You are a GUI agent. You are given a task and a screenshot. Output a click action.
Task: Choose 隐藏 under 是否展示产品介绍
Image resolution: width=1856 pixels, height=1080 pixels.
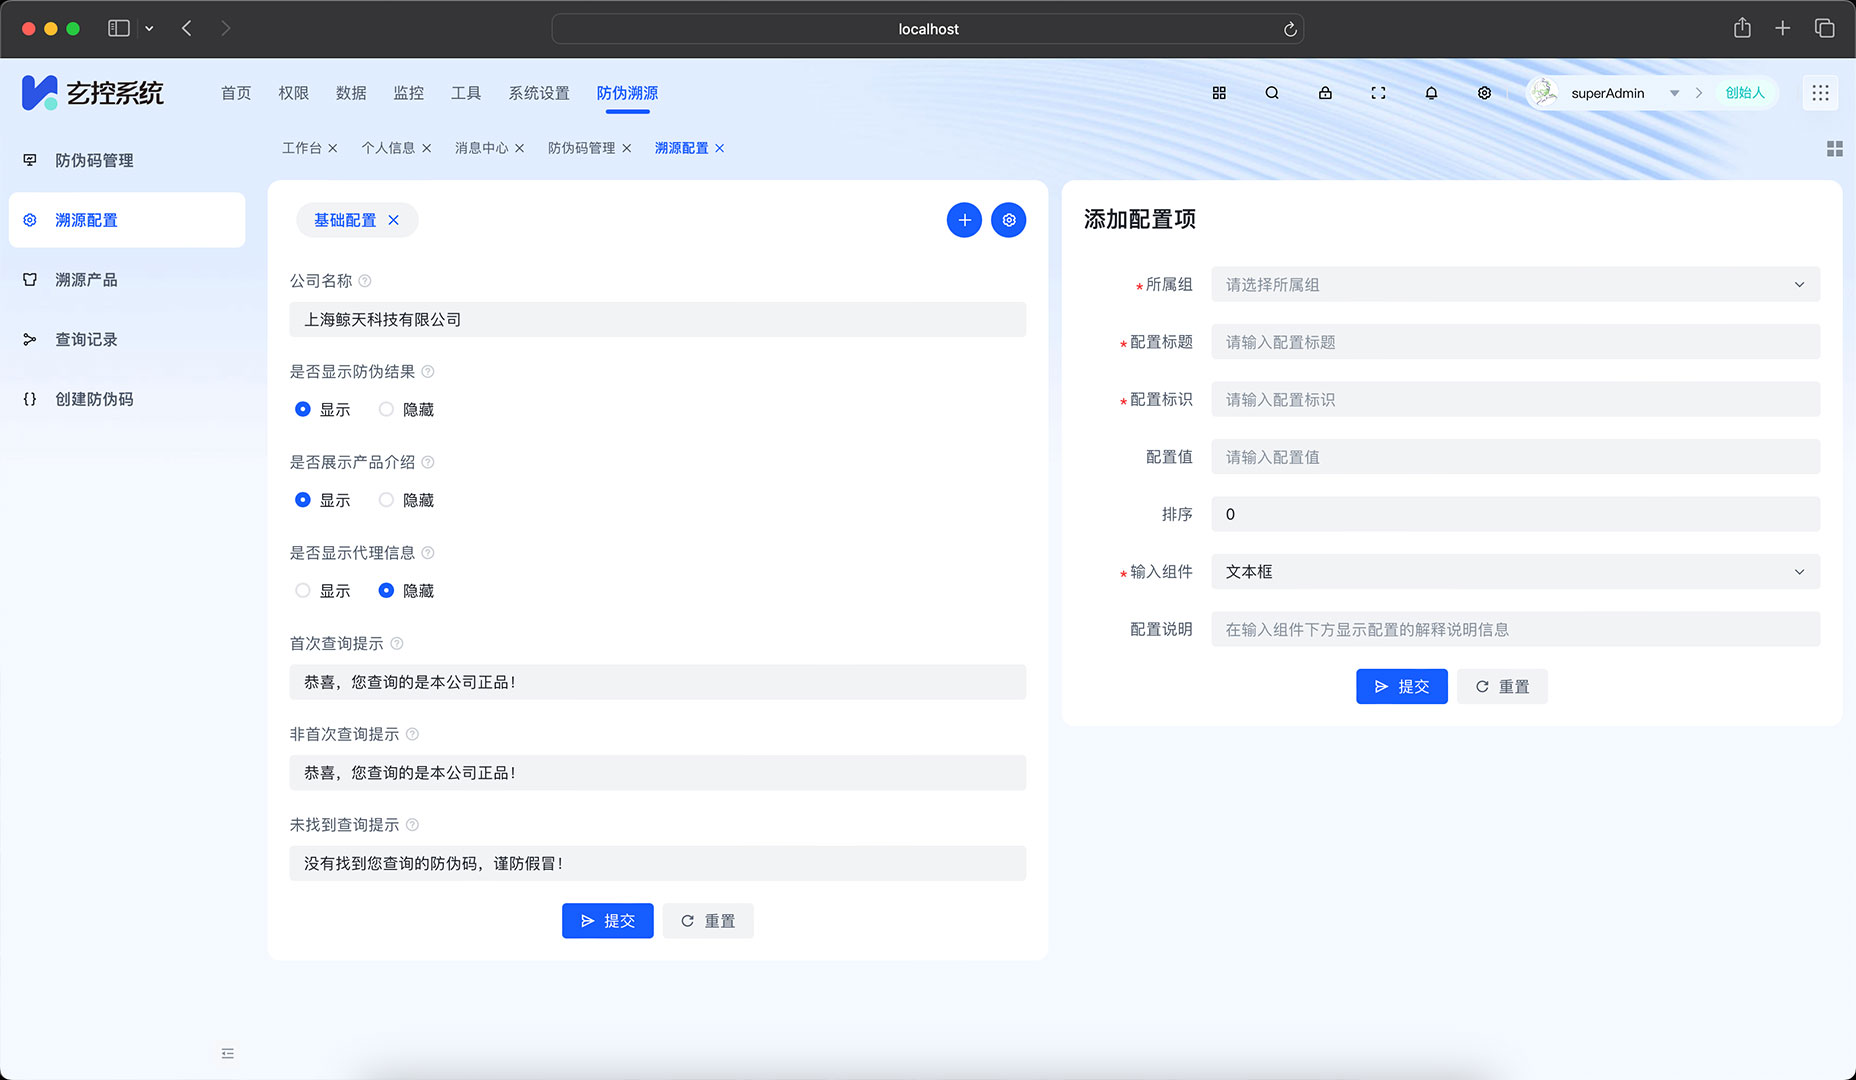click(x=385, y=500)
